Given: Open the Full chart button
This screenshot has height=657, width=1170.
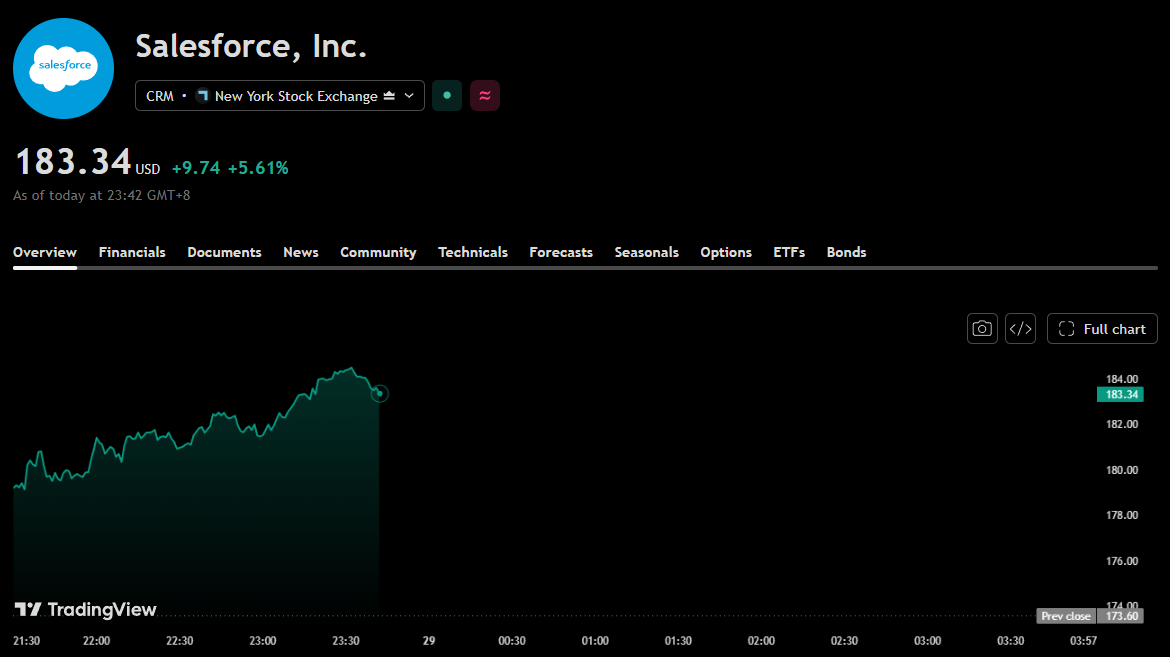Looking at the screenshot, I should click(1102, 328).
